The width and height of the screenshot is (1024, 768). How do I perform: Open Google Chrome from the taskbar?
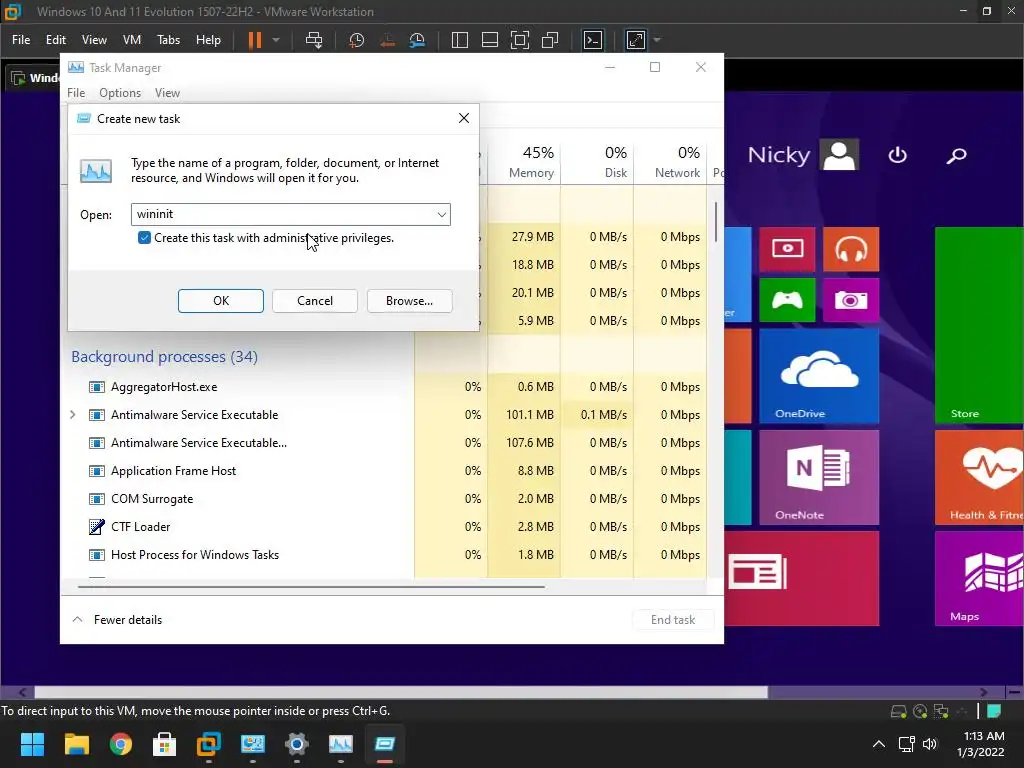click(x=121, y=744)
